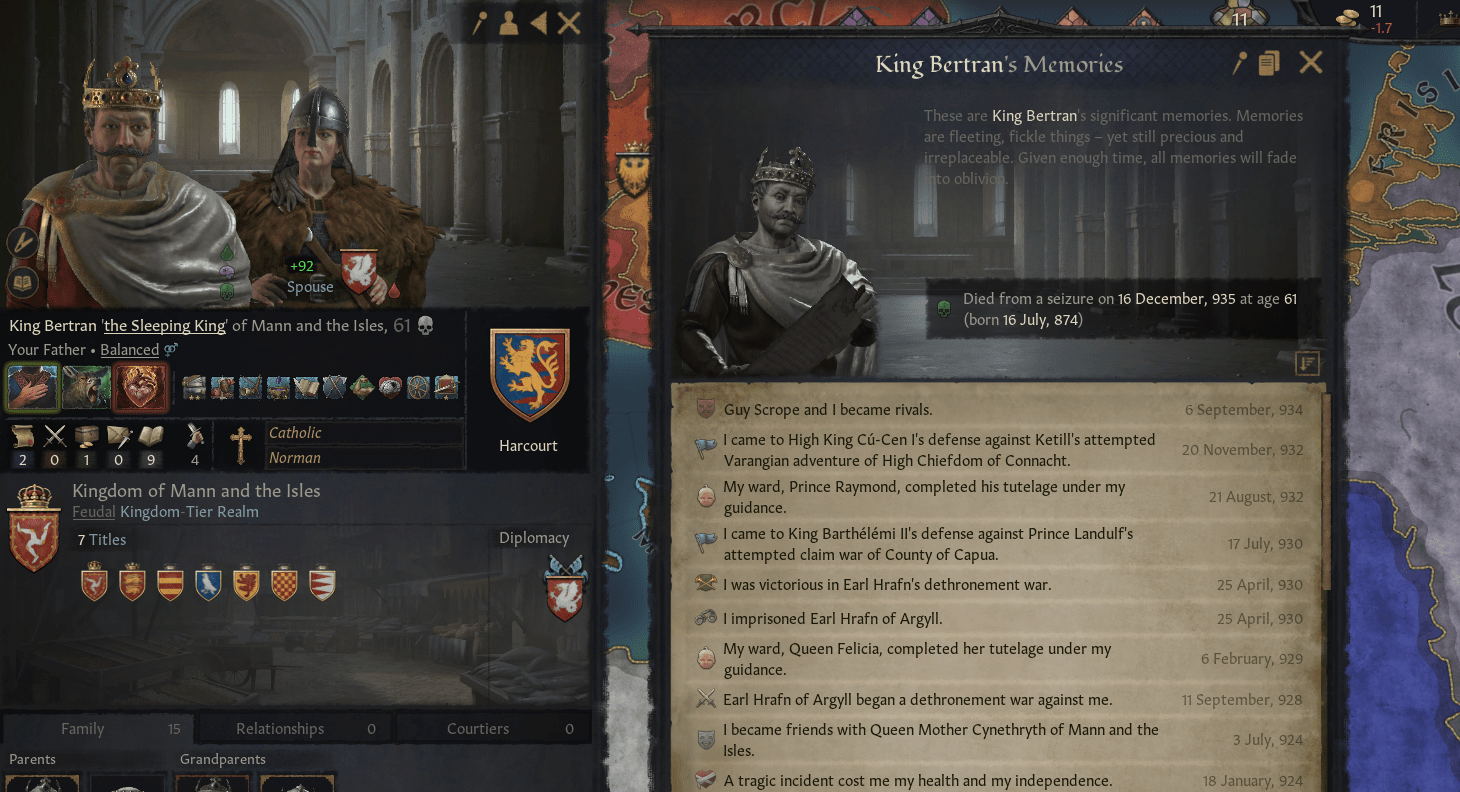Viewport: 1460px width, 792px height.
Task: Click the Catholic faith cross icon
Action: (240, 445)
